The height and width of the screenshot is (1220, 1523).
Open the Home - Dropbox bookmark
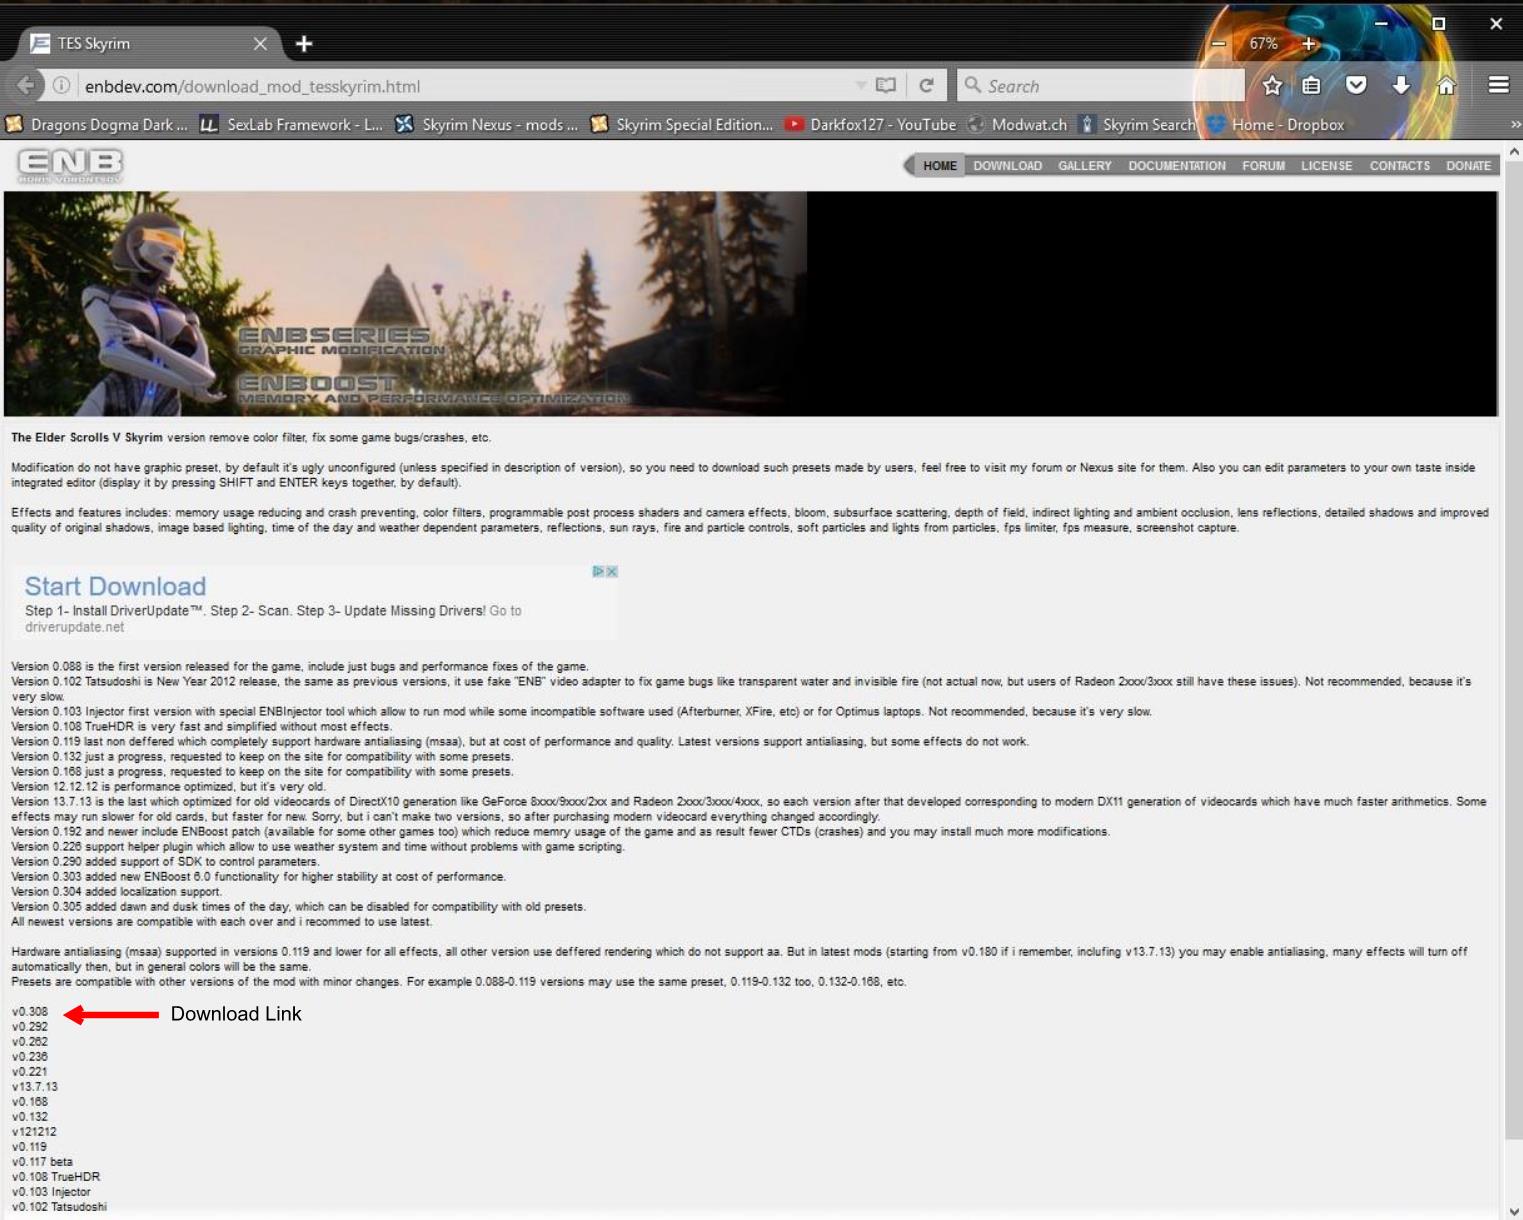pos(1276,125)
